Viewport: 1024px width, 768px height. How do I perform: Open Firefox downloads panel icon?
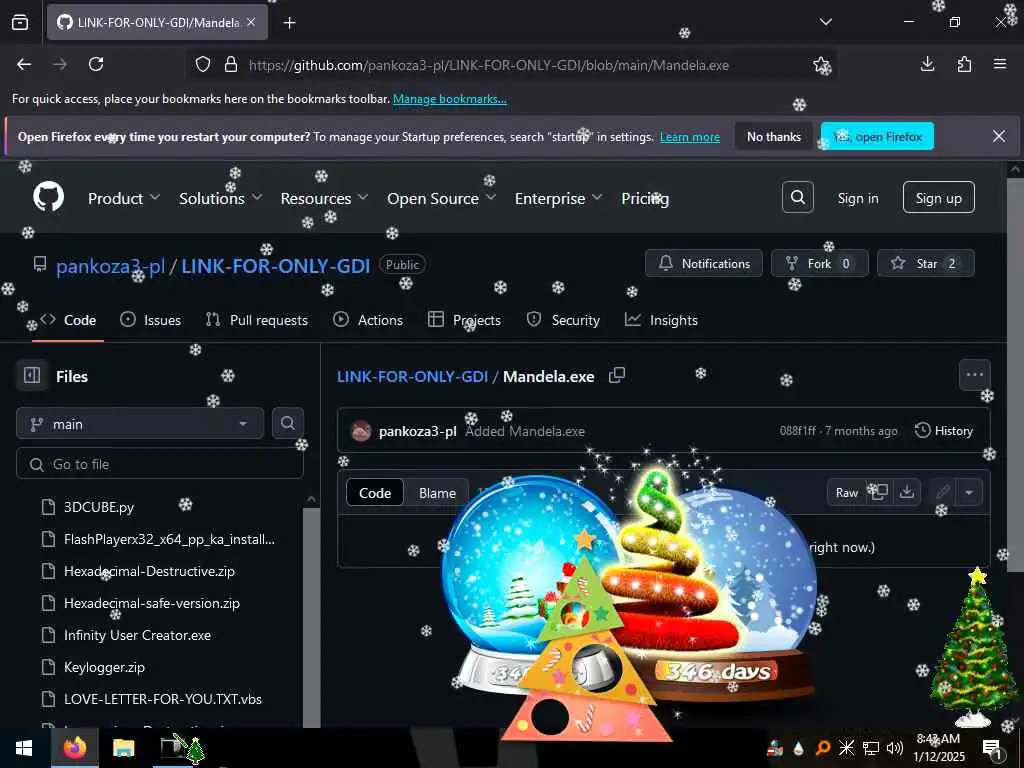(927, 64)
